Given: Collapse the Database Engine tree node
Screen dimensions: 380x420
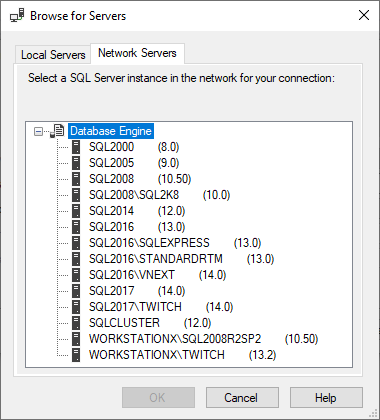Looking at the screenshot, I should click(x=38, y=131).
